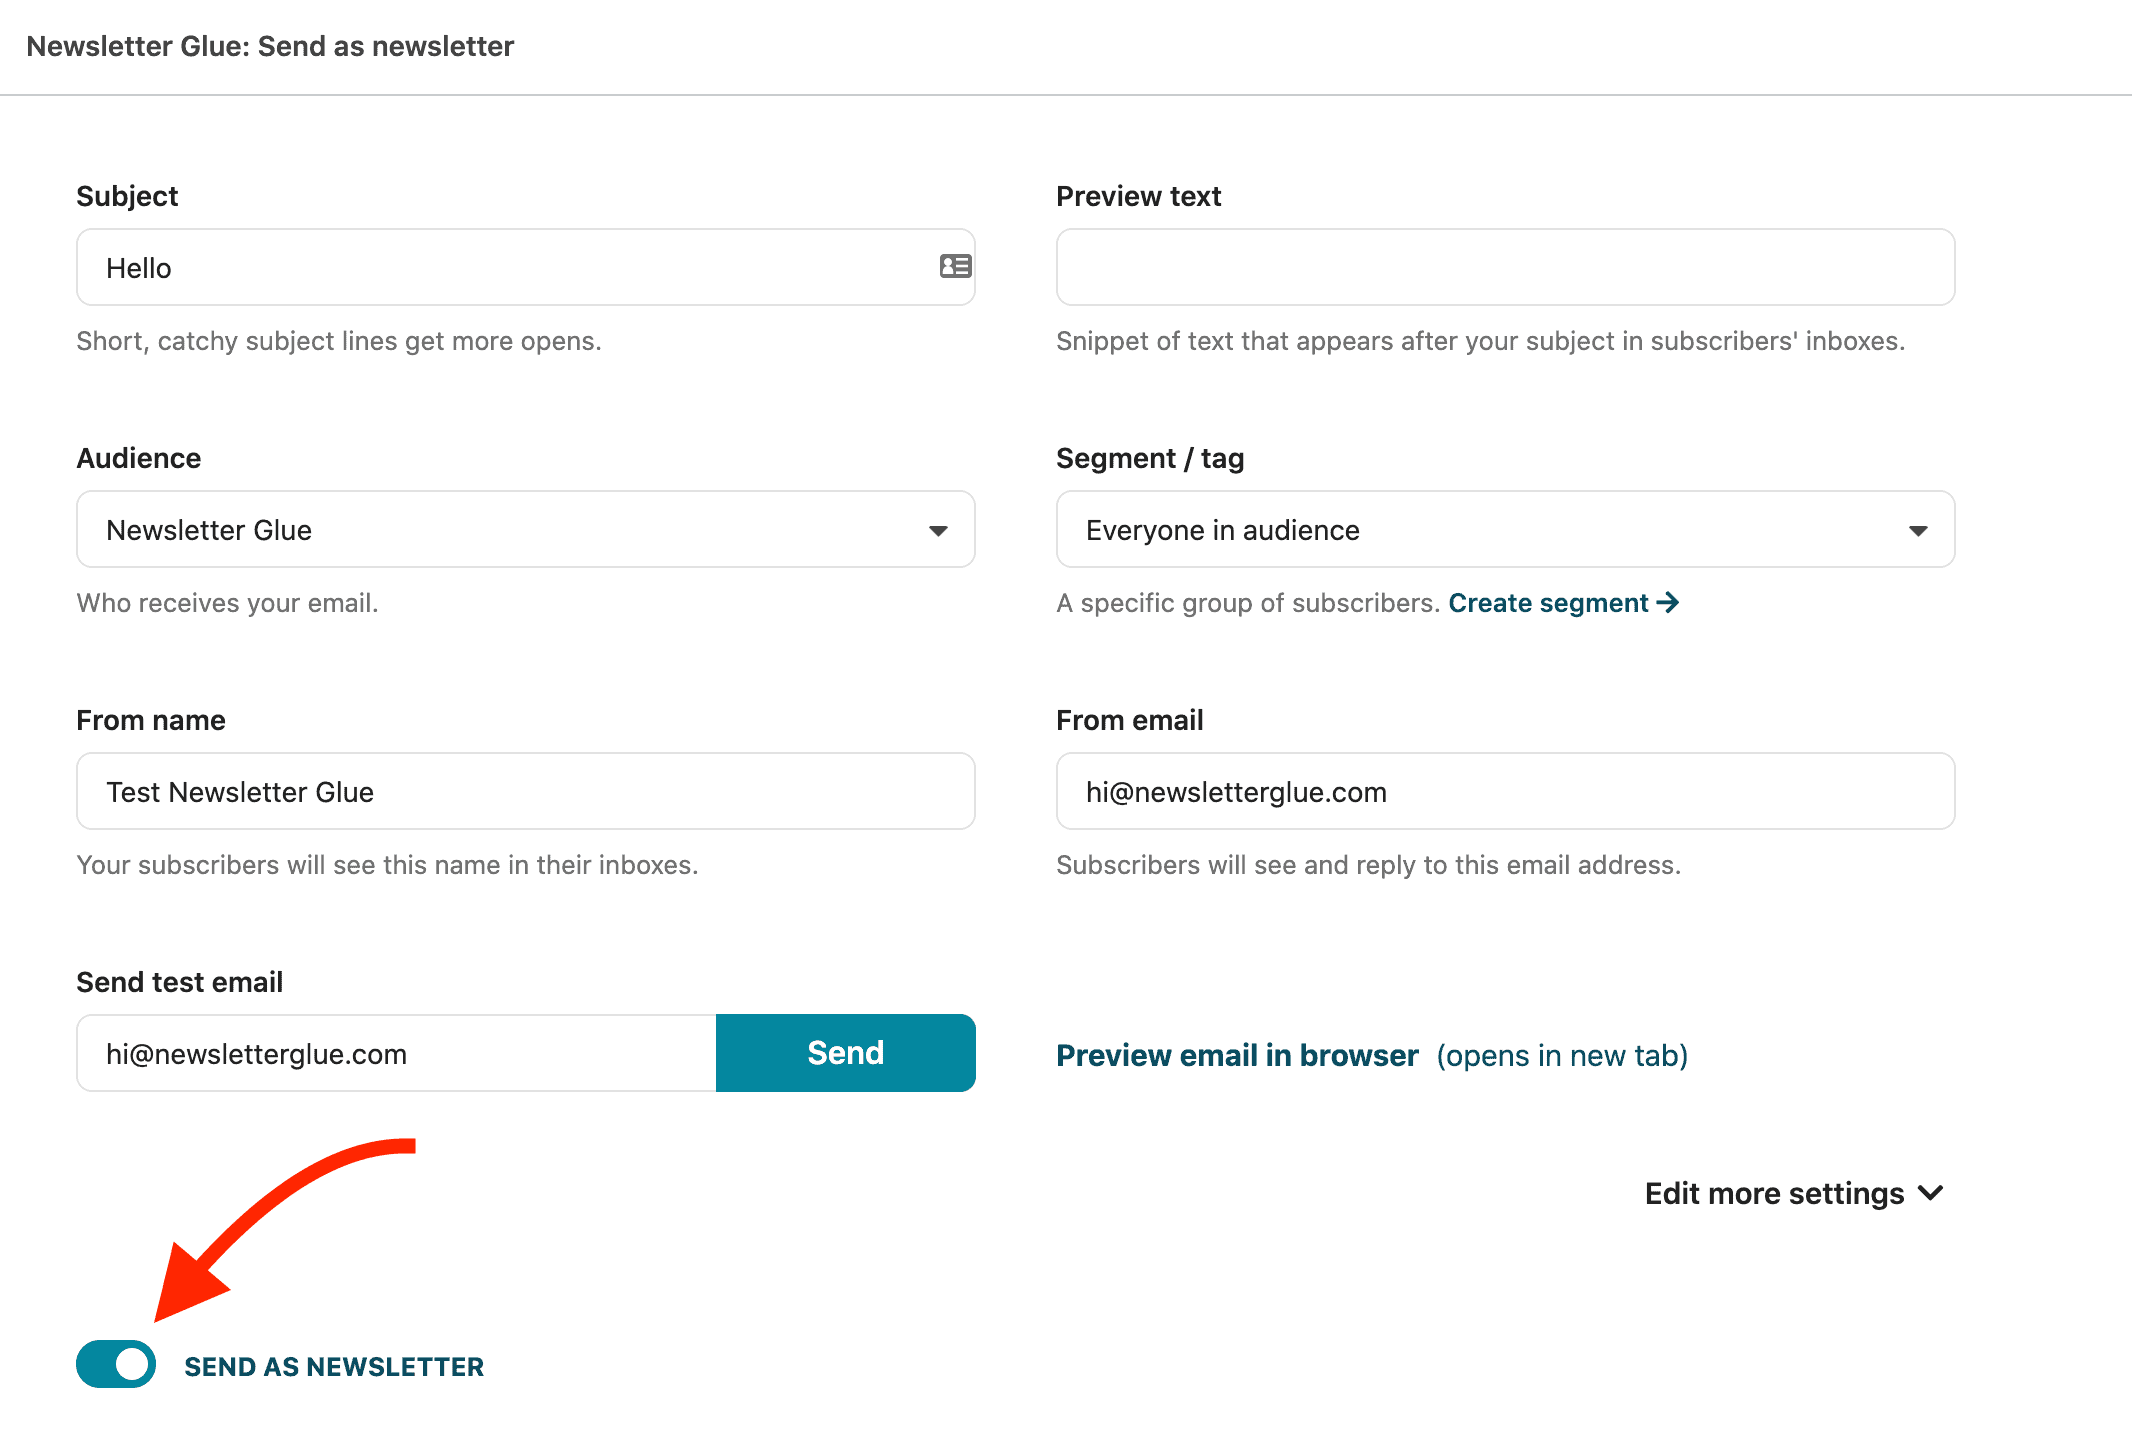This screenshot has width=2132, height=1444.
Task: Open Preview email in browser link
Action: coord(1237,1055)
